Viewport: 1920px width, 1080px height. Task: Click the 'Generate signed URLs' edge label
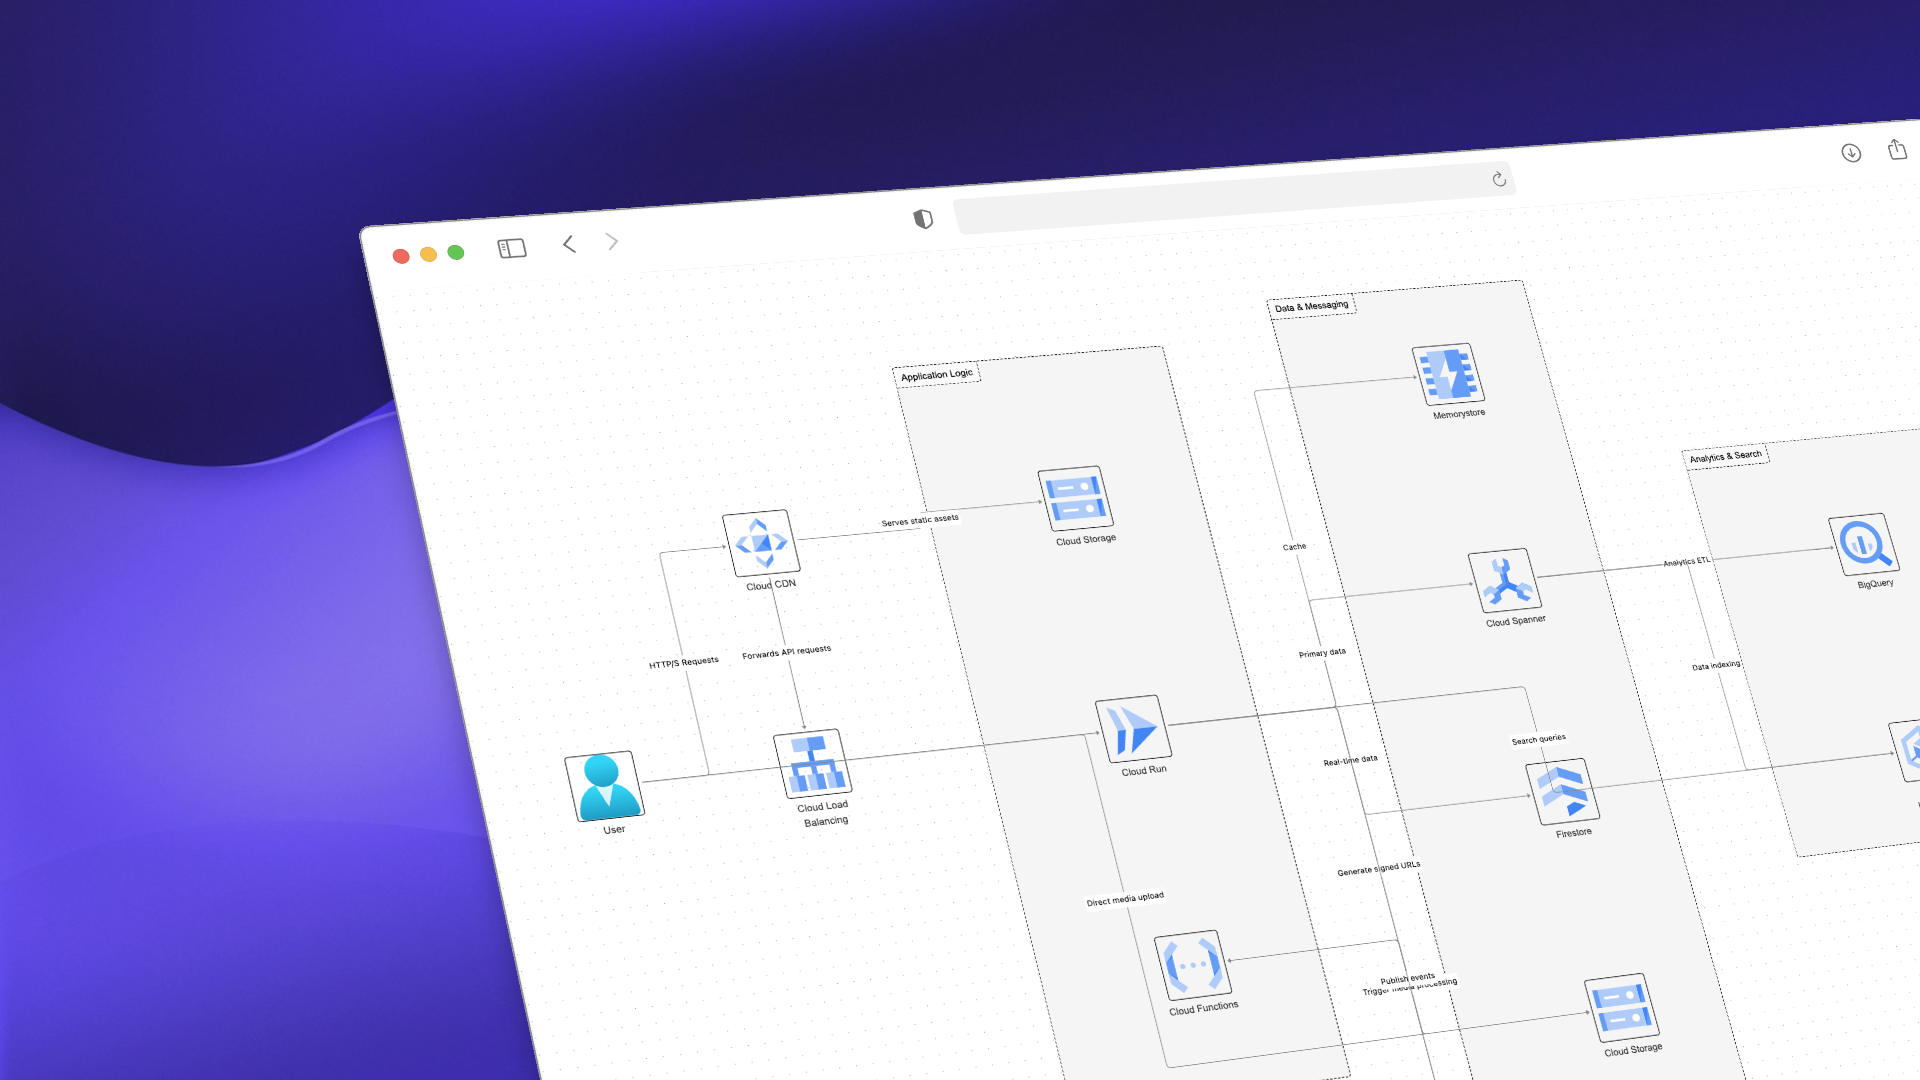coord(1379,868)
